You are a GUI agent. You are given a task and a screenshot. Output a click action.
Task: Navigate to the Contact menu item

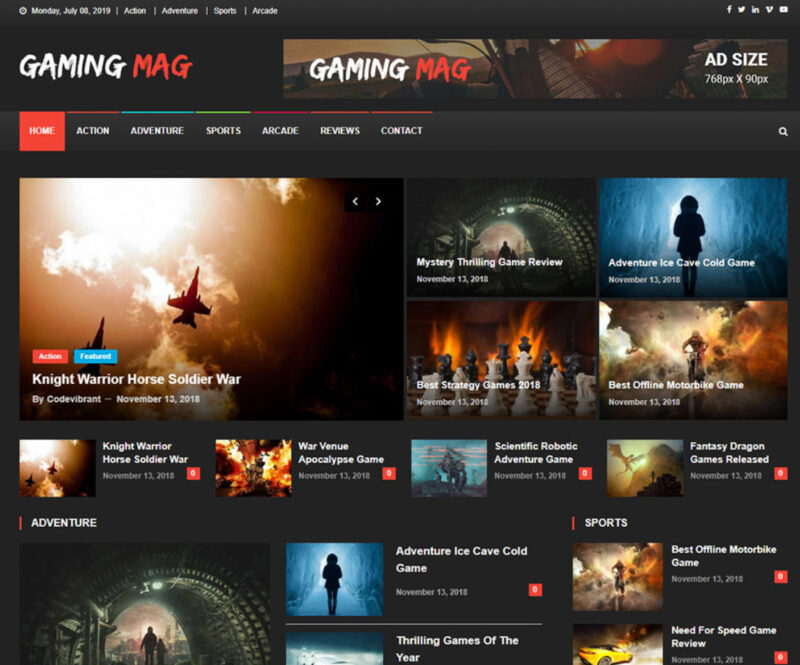(x=401, y=131)
